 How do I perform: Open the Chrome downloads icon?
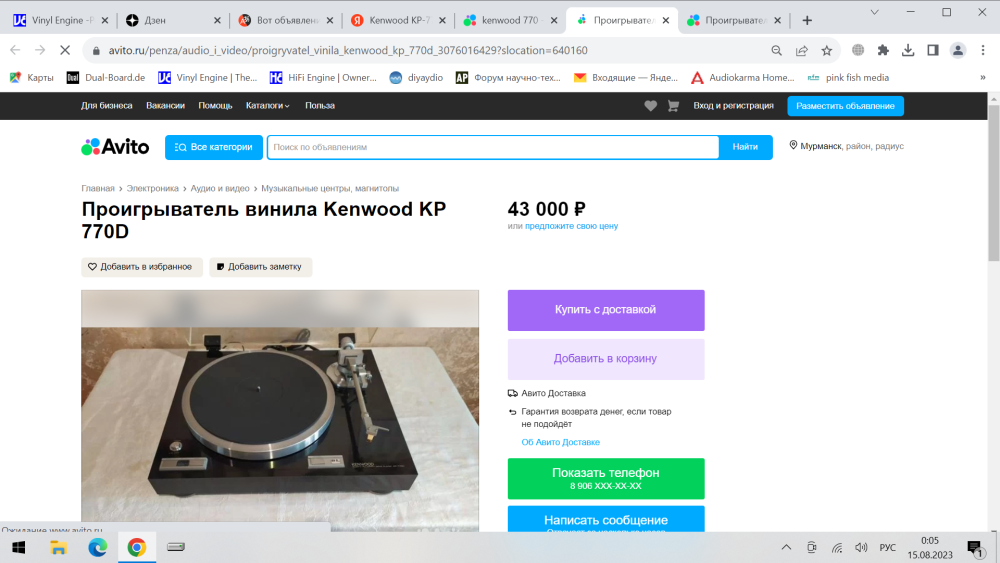pyautogui.click(x=908, y=50)
